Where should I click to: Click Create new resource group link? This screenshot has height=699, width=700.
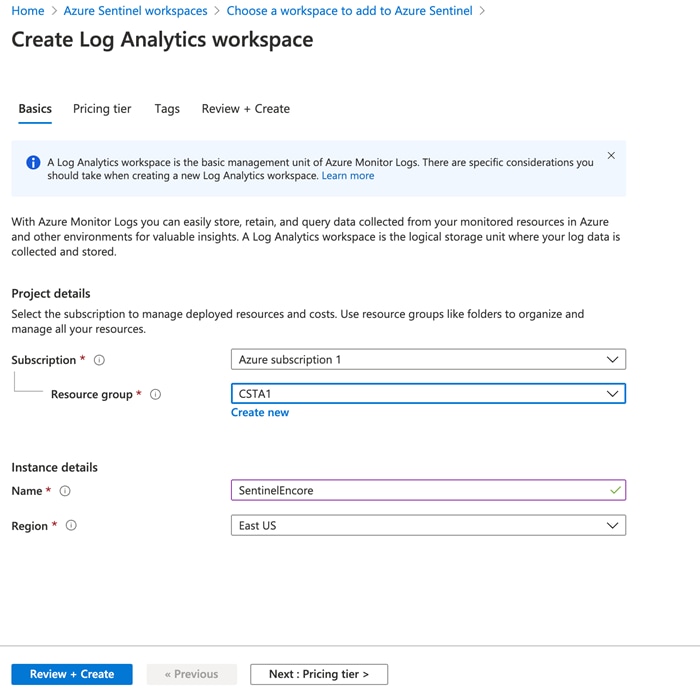pos(260,412)
